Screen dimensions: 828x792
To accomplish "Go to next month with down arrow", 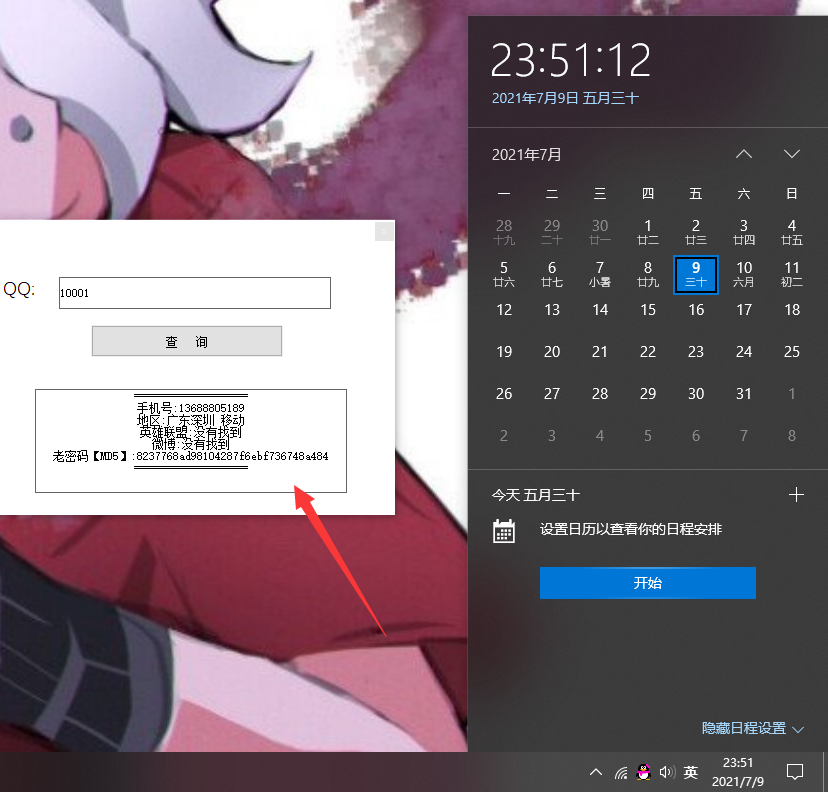I will [x=792, y=154].
